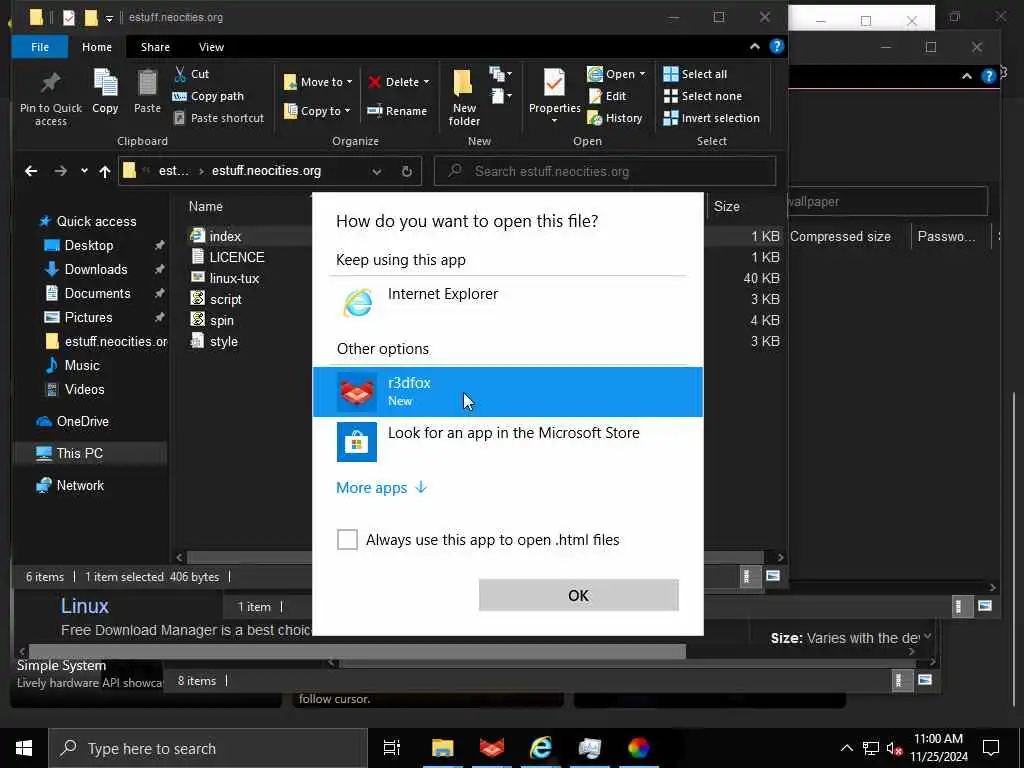Open r3dfox from the taskbar
This screenshot has width=1024, height=768.
pos(491,748)
